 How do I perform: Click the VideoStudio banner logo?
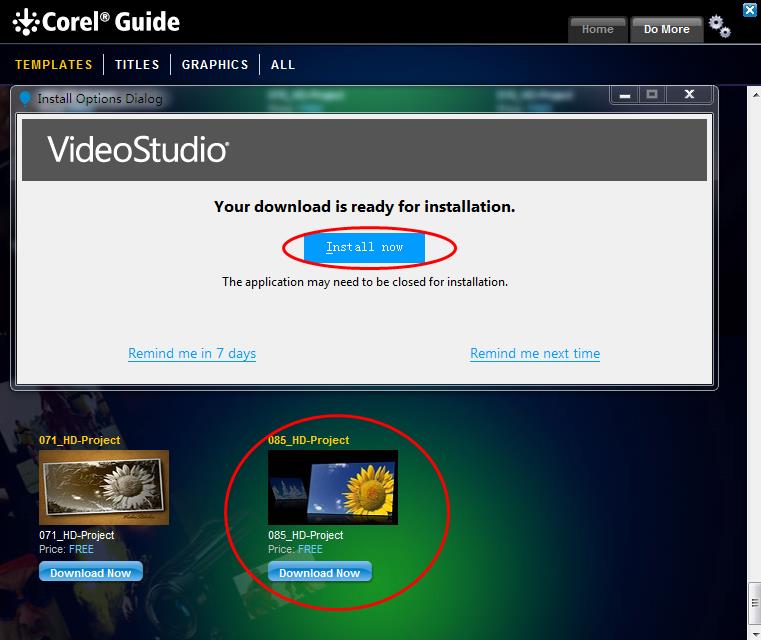click(138, 149)
